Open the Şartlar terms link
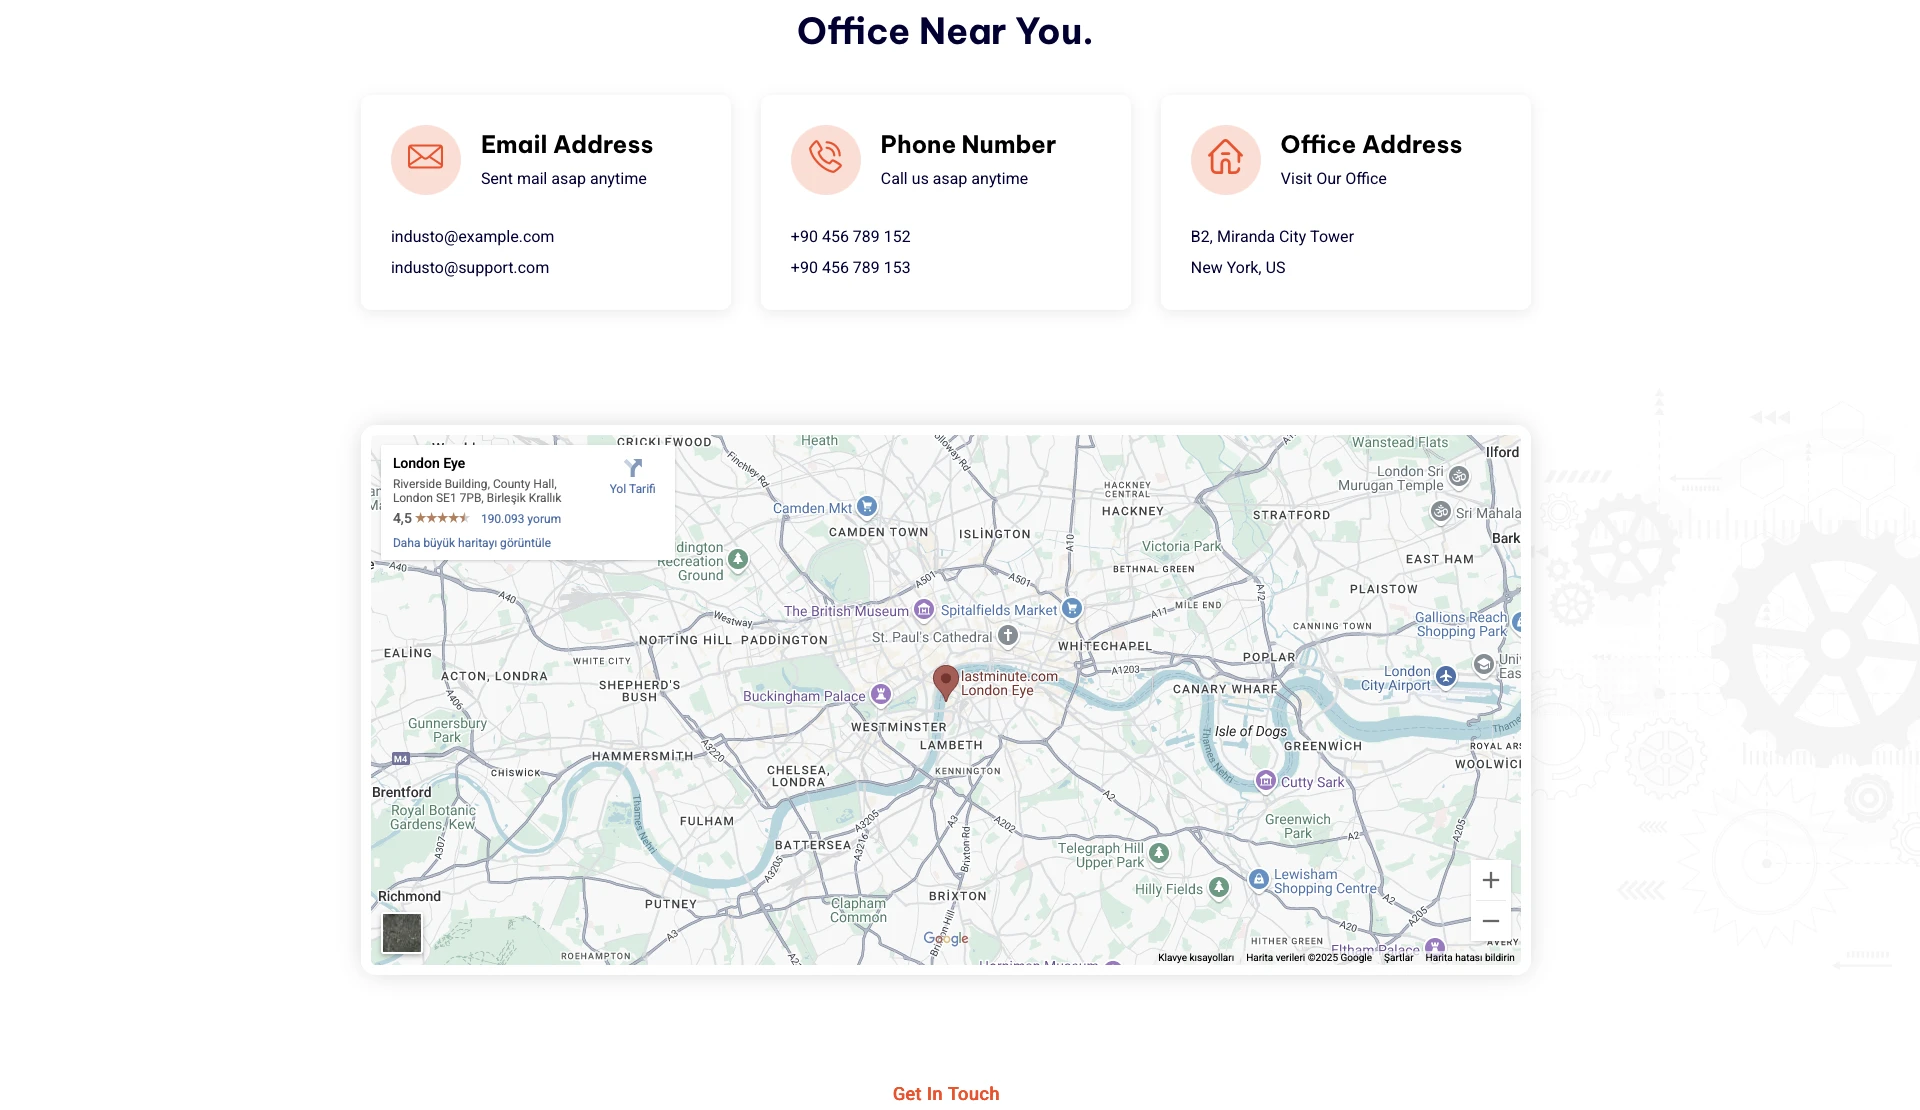This screenshot has height=1110, width=1920. click(x=1398, y=958)
